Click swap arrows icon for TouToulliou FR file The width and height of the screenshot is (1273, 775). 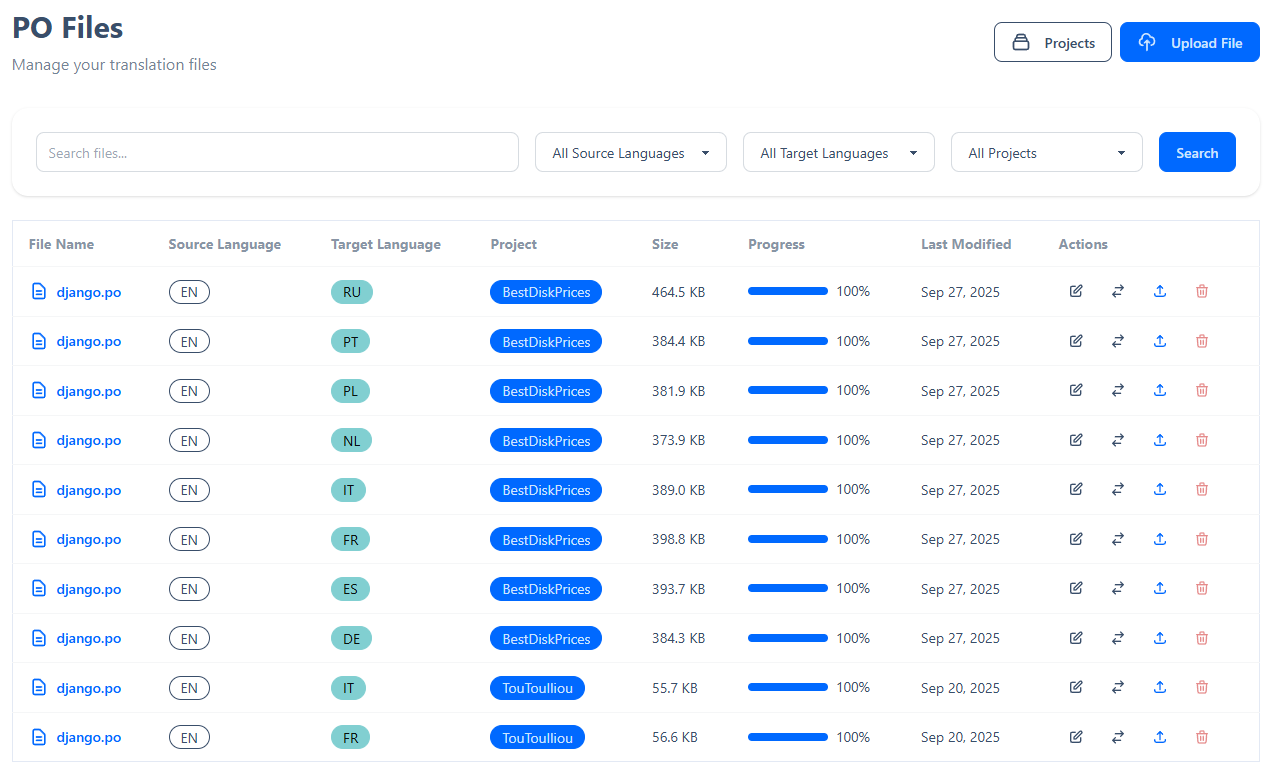point(1118,737)
